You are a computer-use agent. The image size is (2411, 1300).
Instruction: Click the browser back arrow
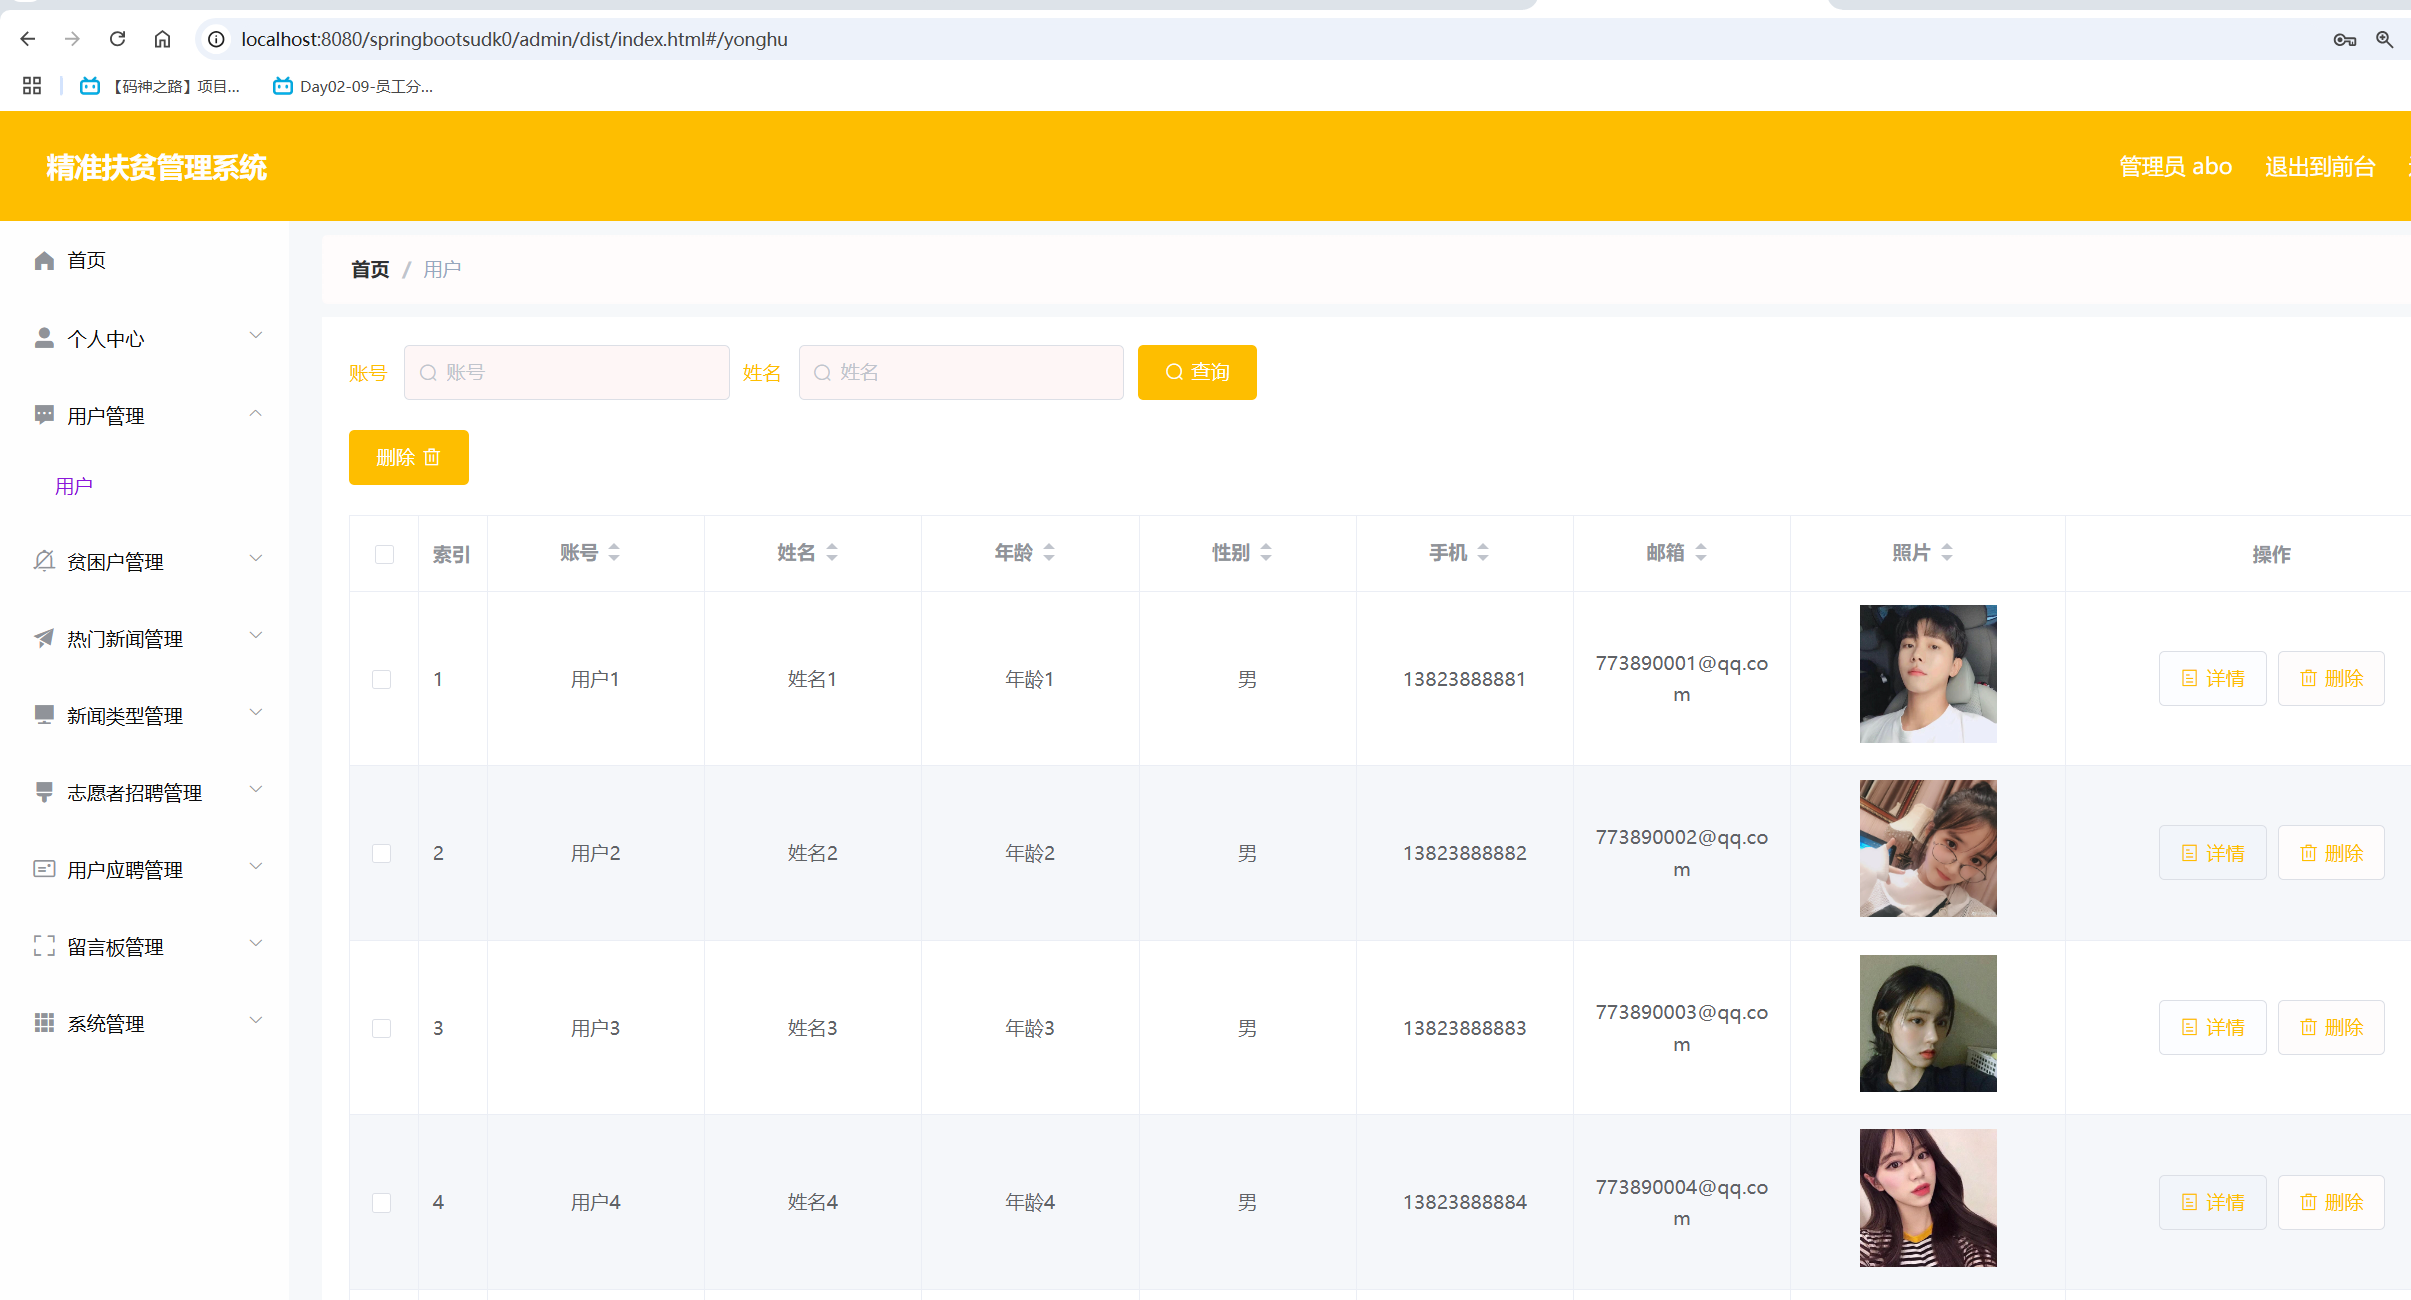click(x=28, y=39)
